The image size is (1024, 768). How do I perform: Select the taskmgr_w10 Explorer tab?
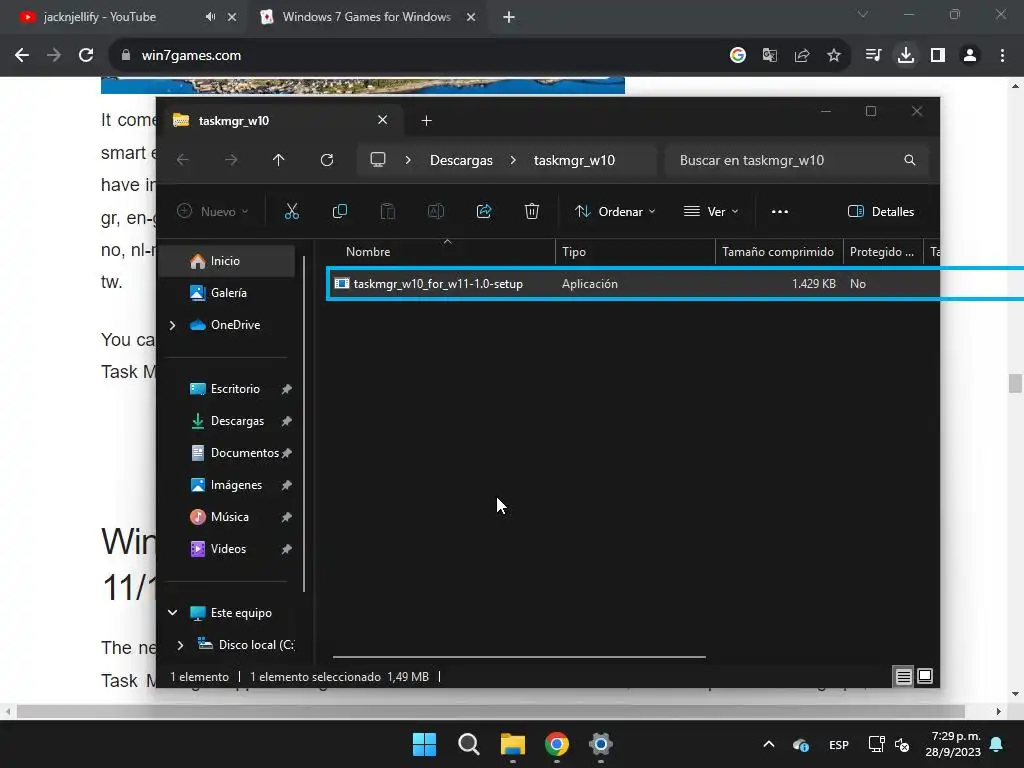[x=281, y=120]
